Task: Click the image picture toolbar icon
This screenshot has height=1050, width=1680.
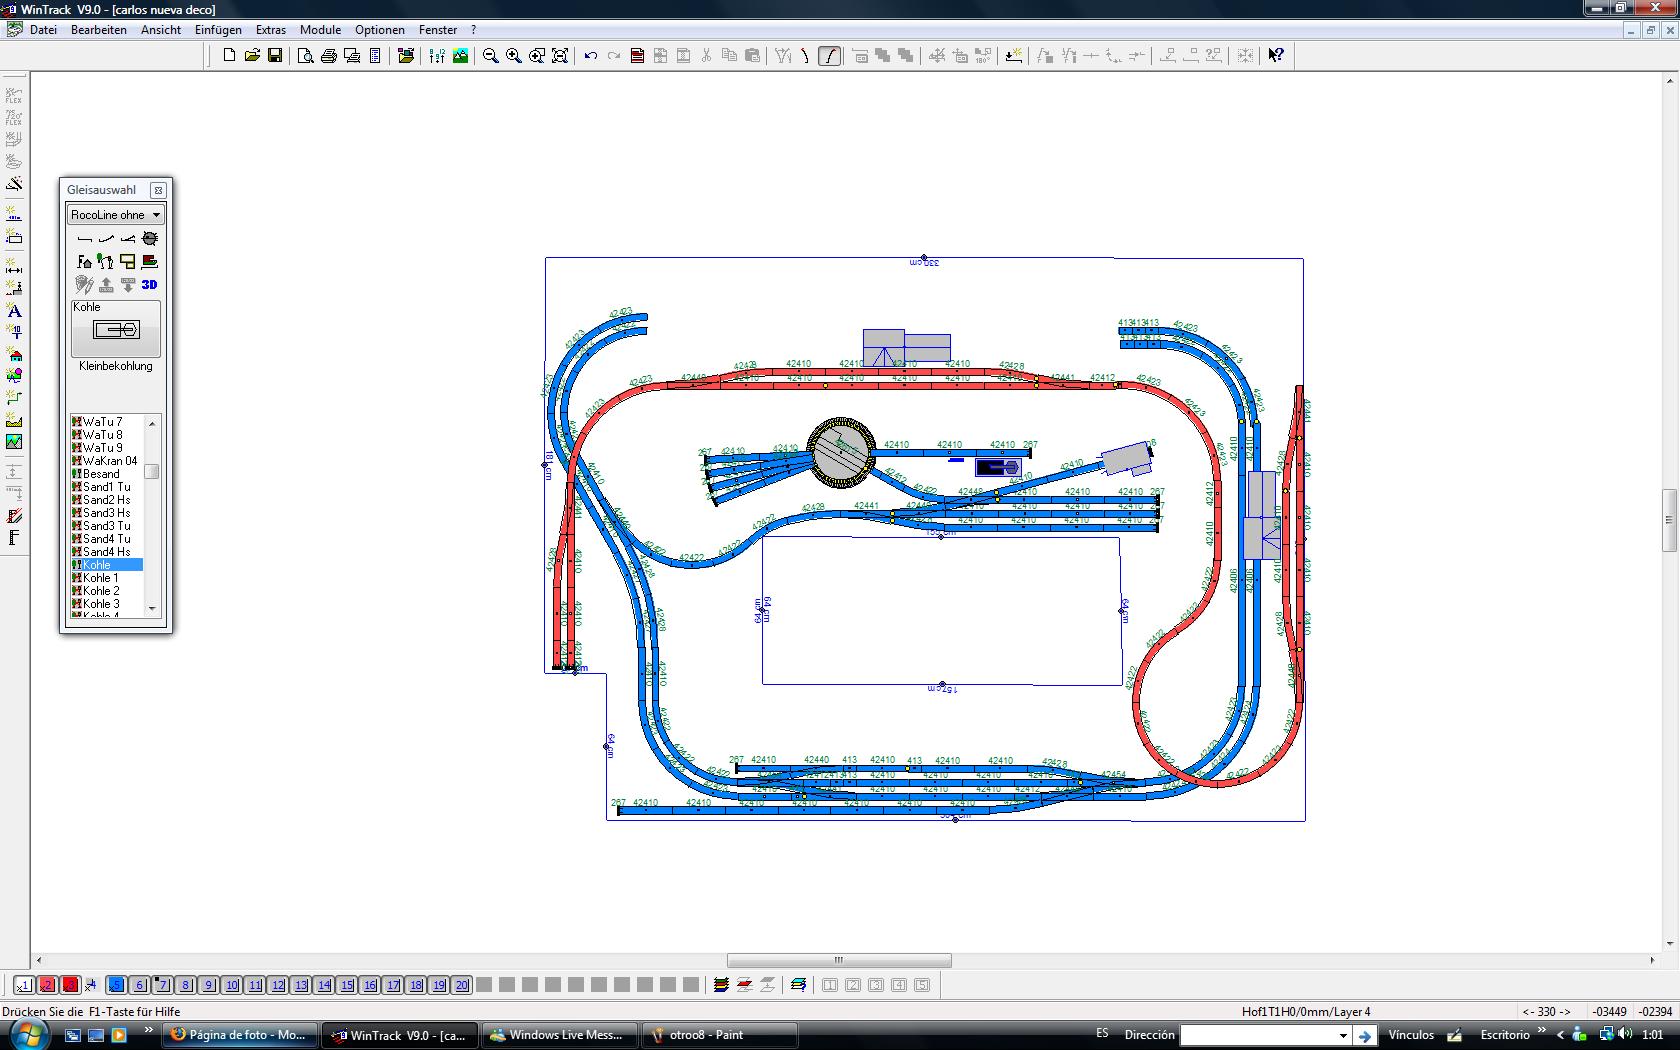Action: (460, 56)
